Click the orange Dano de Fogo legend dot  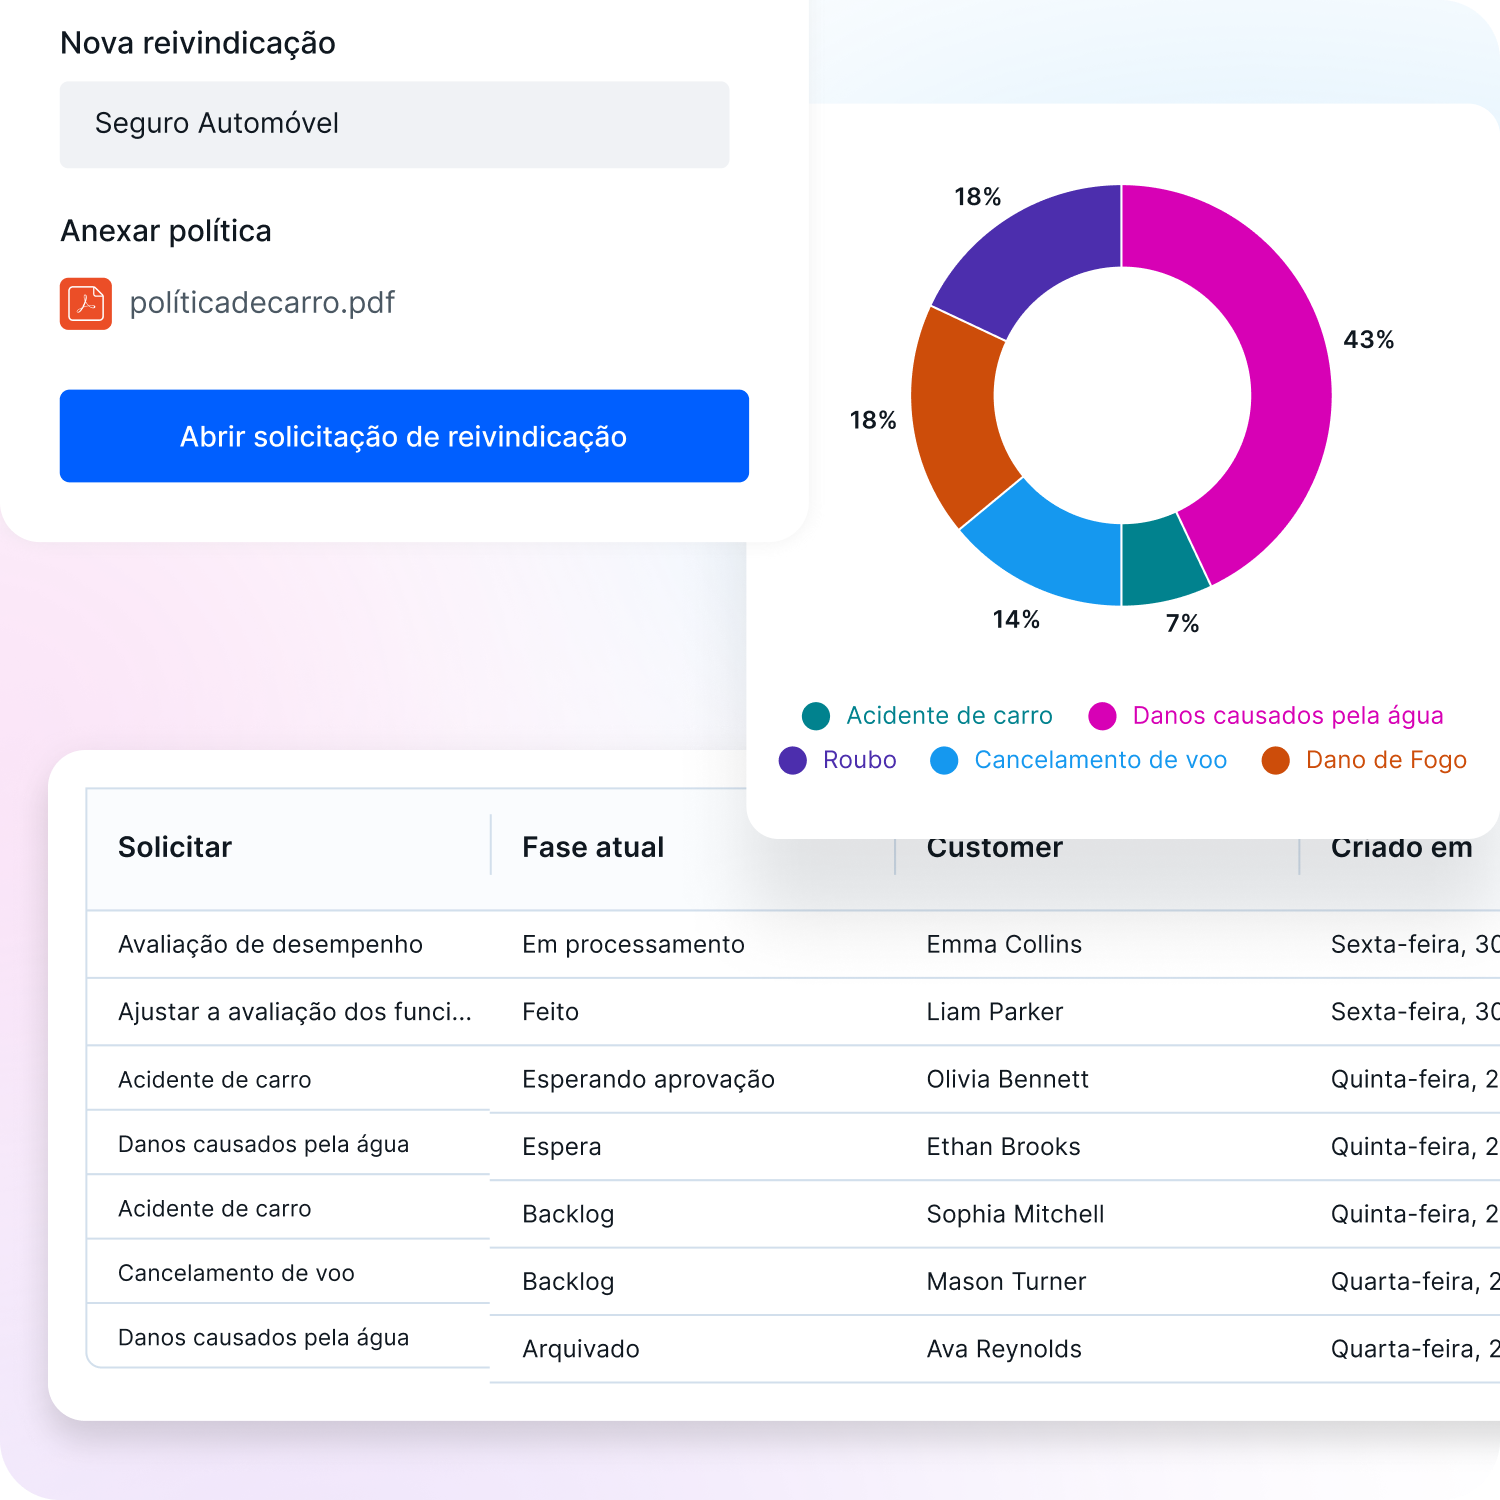tap(1275, 760)
